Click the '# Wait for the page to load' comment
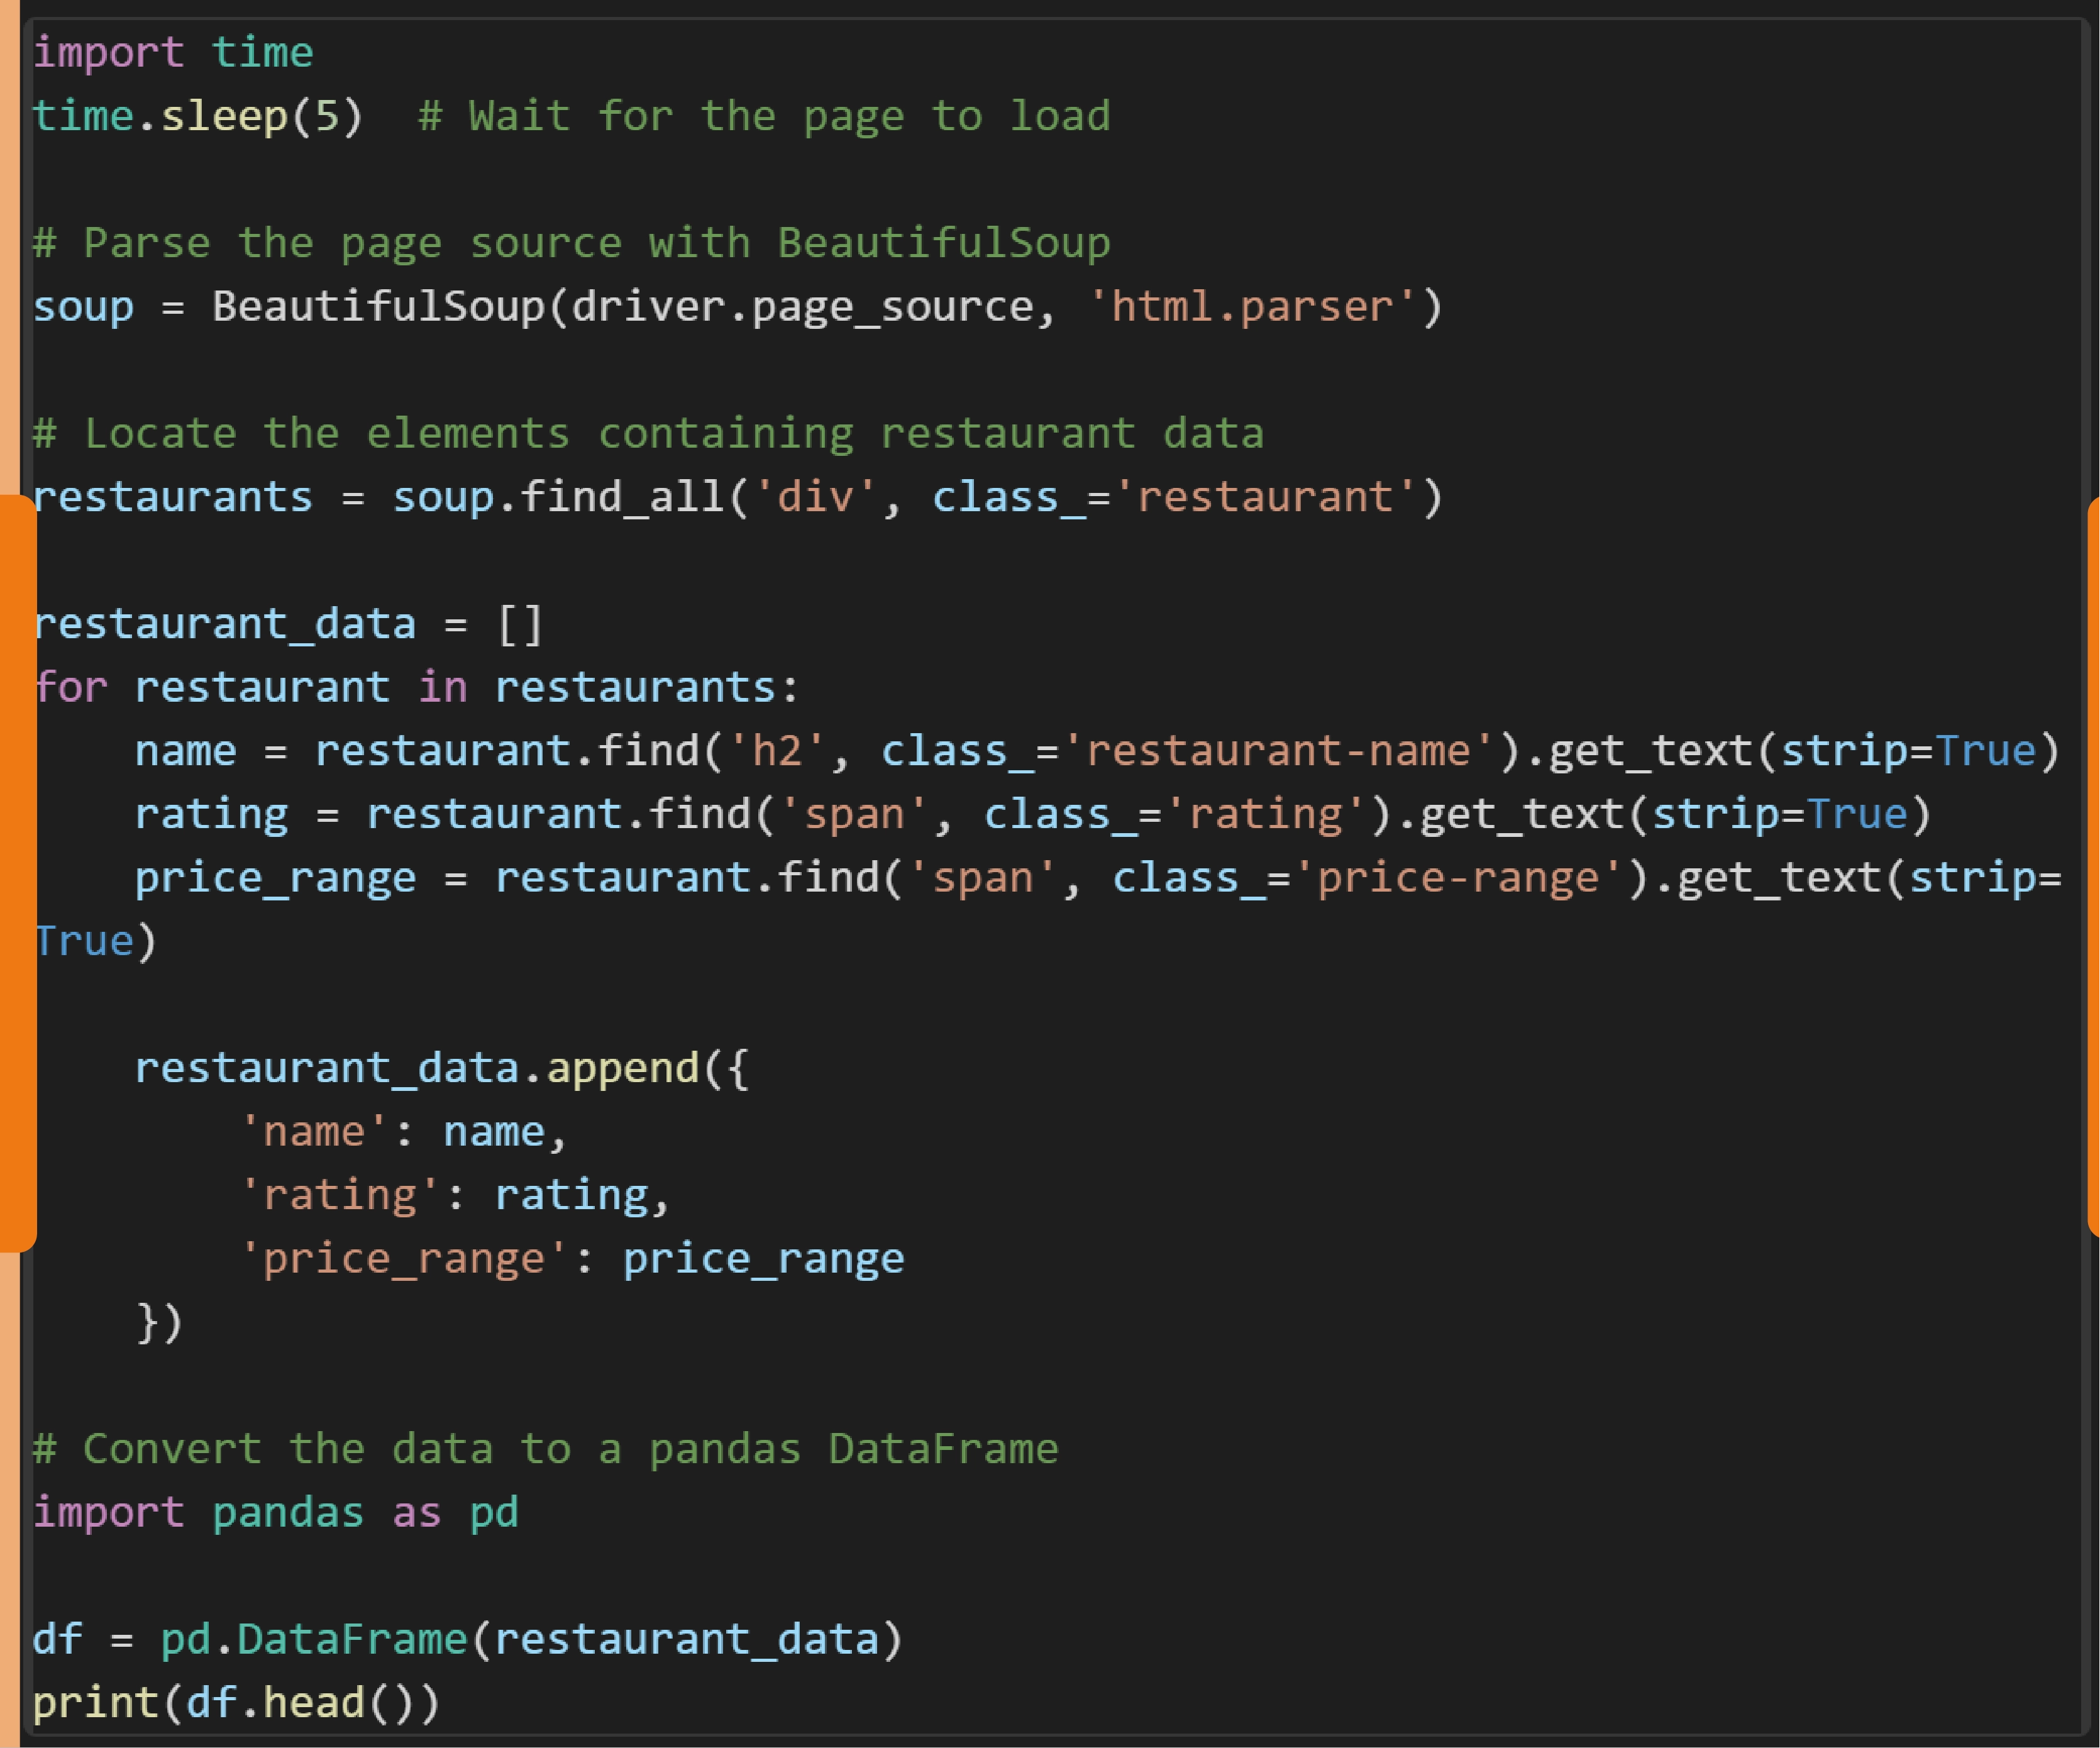 [764, 116]
